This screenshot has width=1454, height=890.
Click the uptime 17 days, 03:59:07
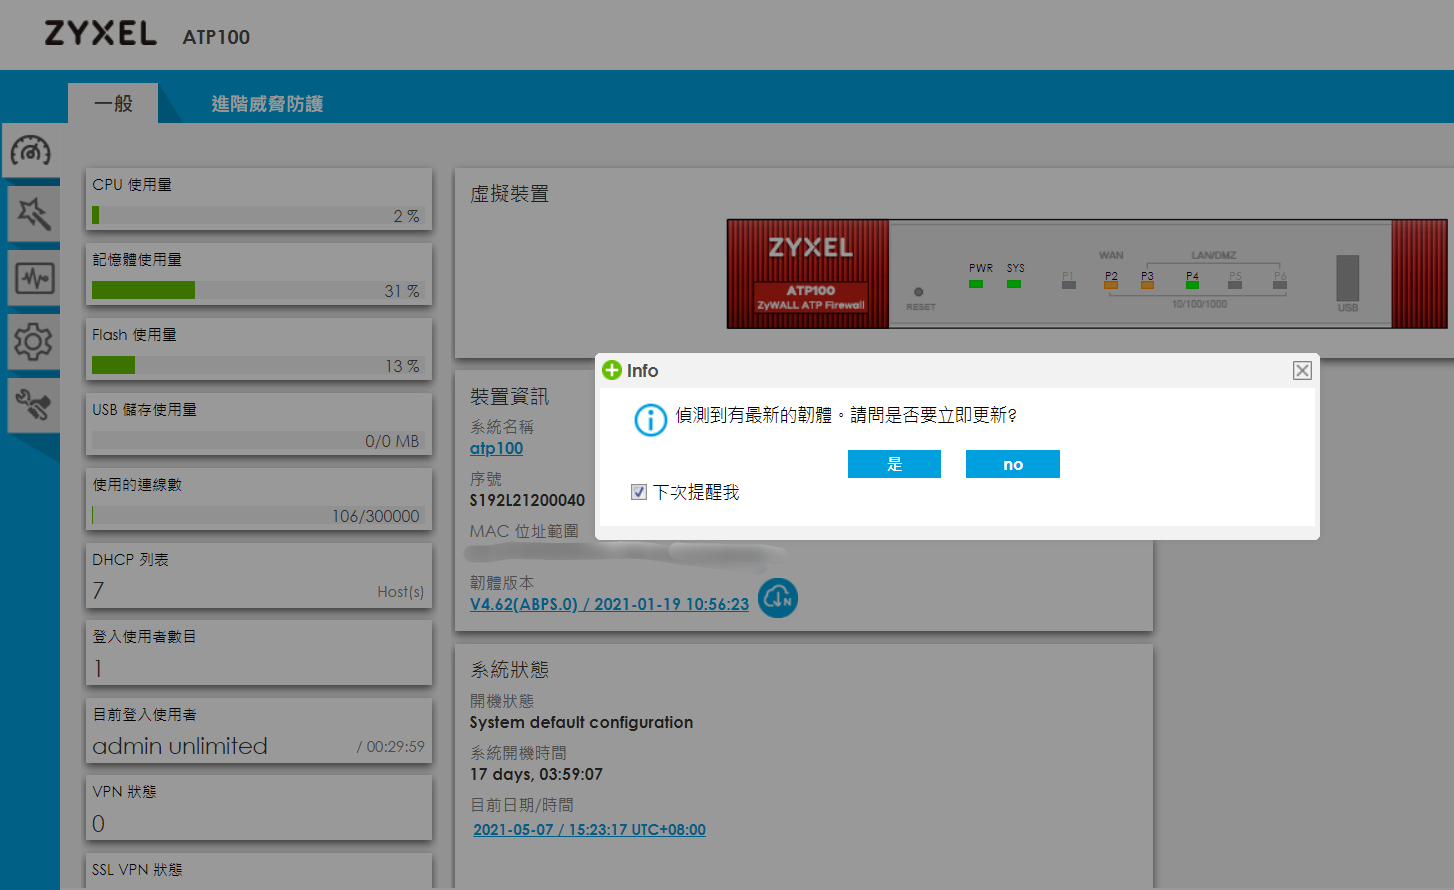pyautogui.click(x=536, y=774)
